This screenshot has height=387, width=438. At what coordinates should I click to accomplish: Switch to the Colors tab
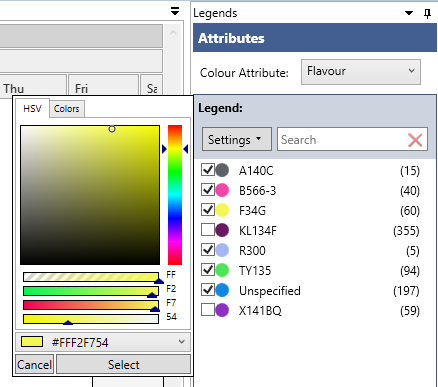(67, 109)
